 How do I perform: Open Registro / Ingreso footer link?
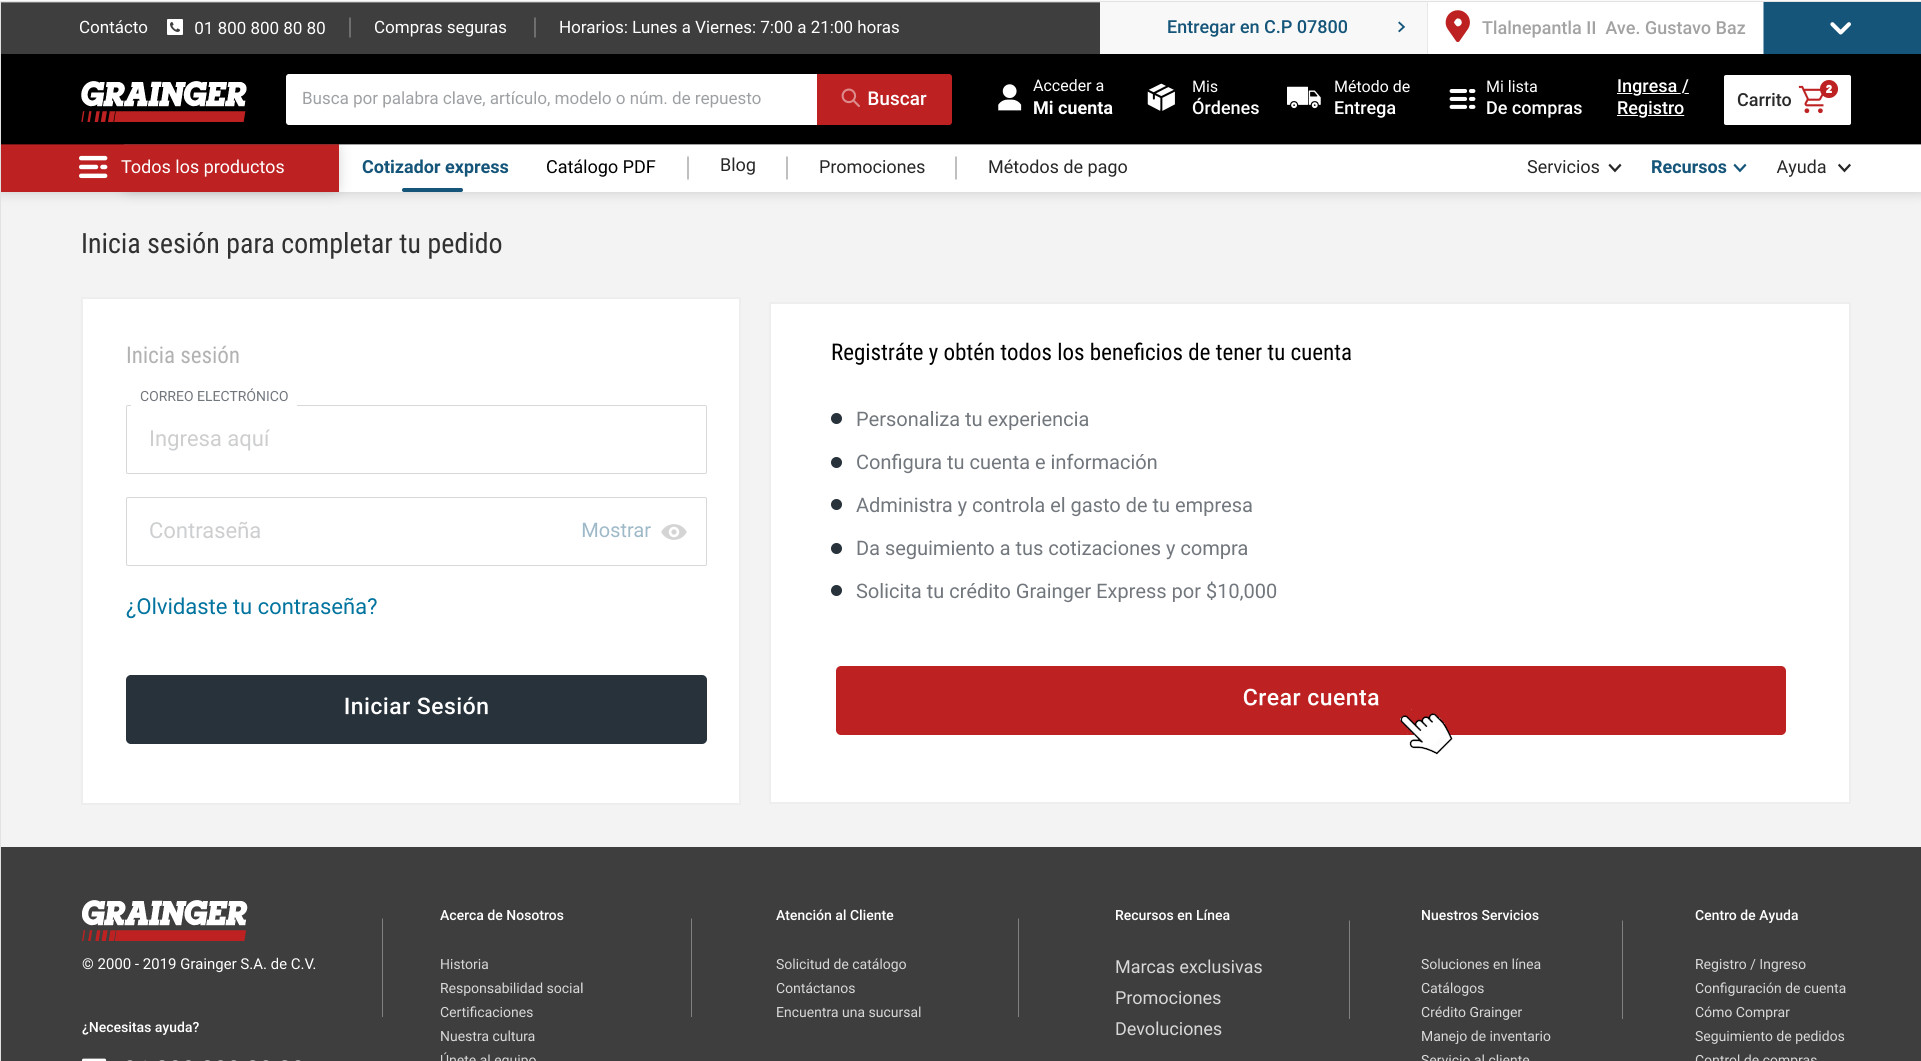[1750, 964]
